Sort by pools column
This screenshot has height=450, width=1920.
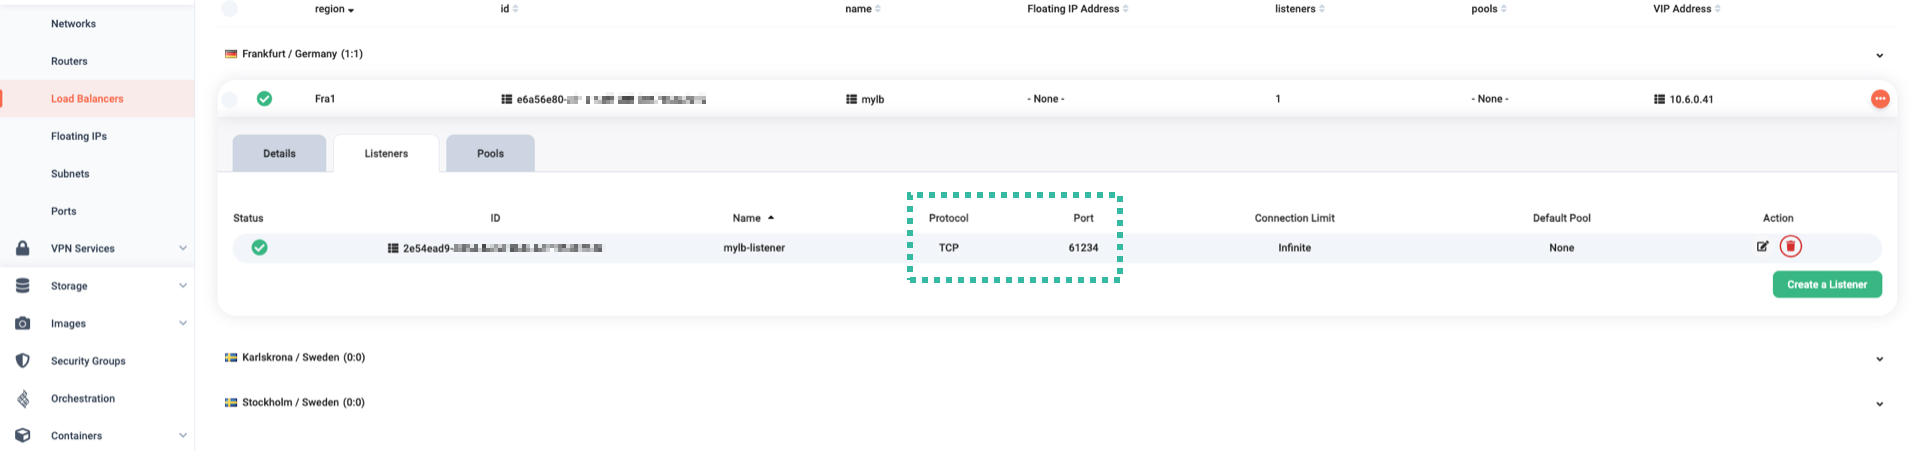1489,9
